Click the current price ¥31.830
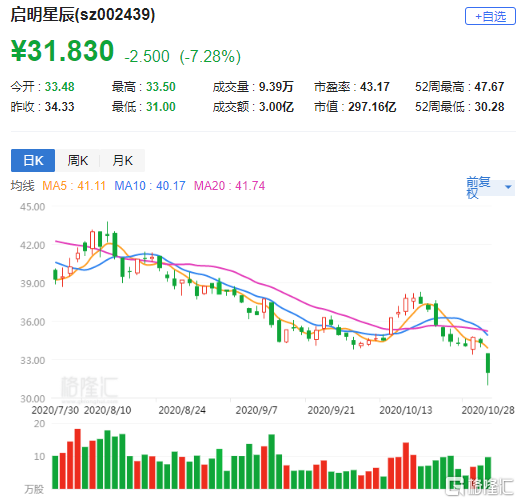520x503 pixels. click(x=62, y=51)
